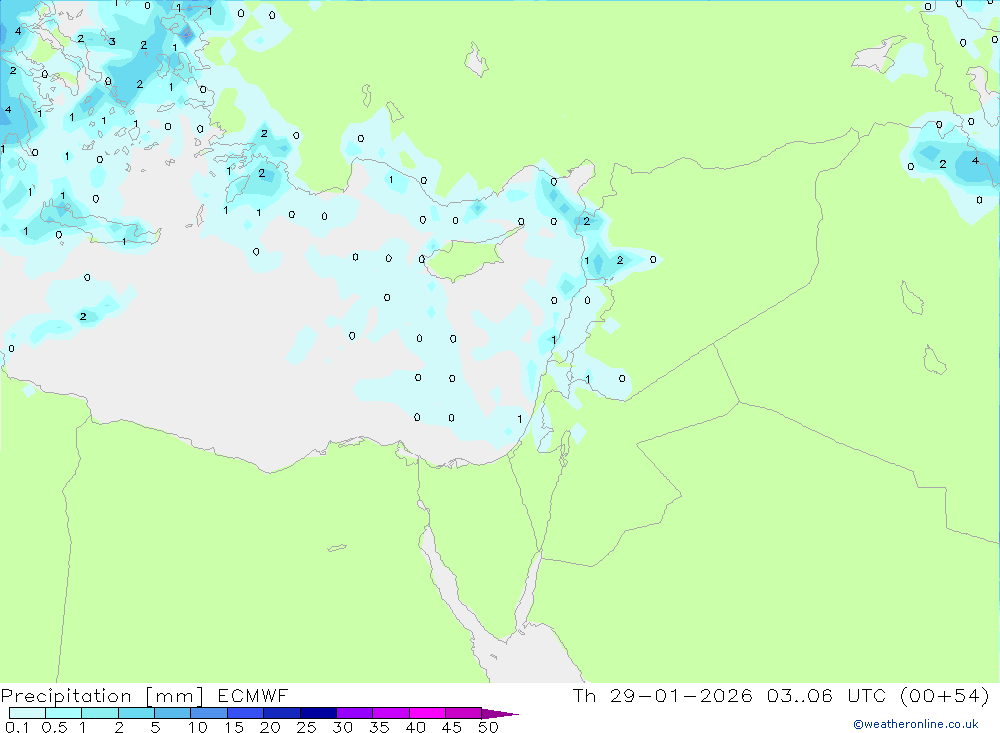The height and width of the screenshot is (733, 1000).
Task: Pick the 15–20 mm legend swatch
Action: coord(246,713)
